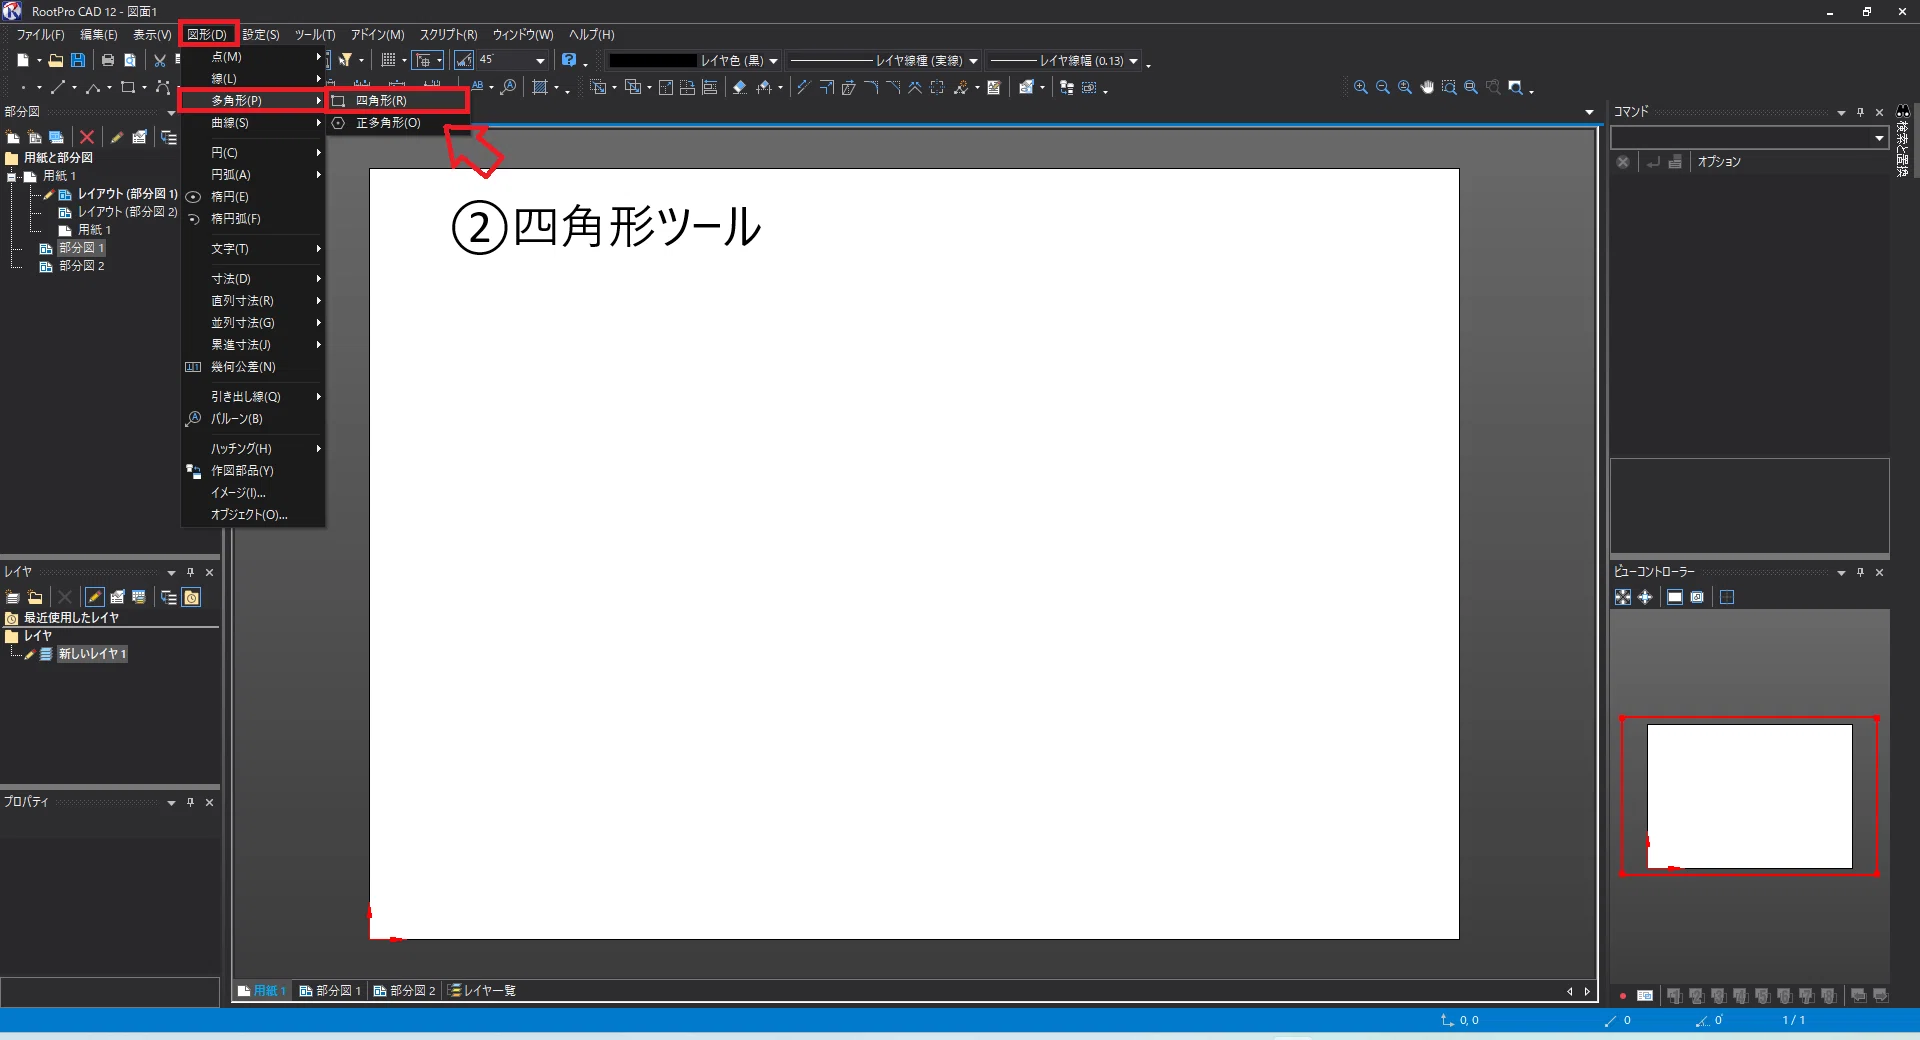Viewport: 1920px width, 1040px height.
Task: Click the Cut scissors icon
Action: point(159,61)
